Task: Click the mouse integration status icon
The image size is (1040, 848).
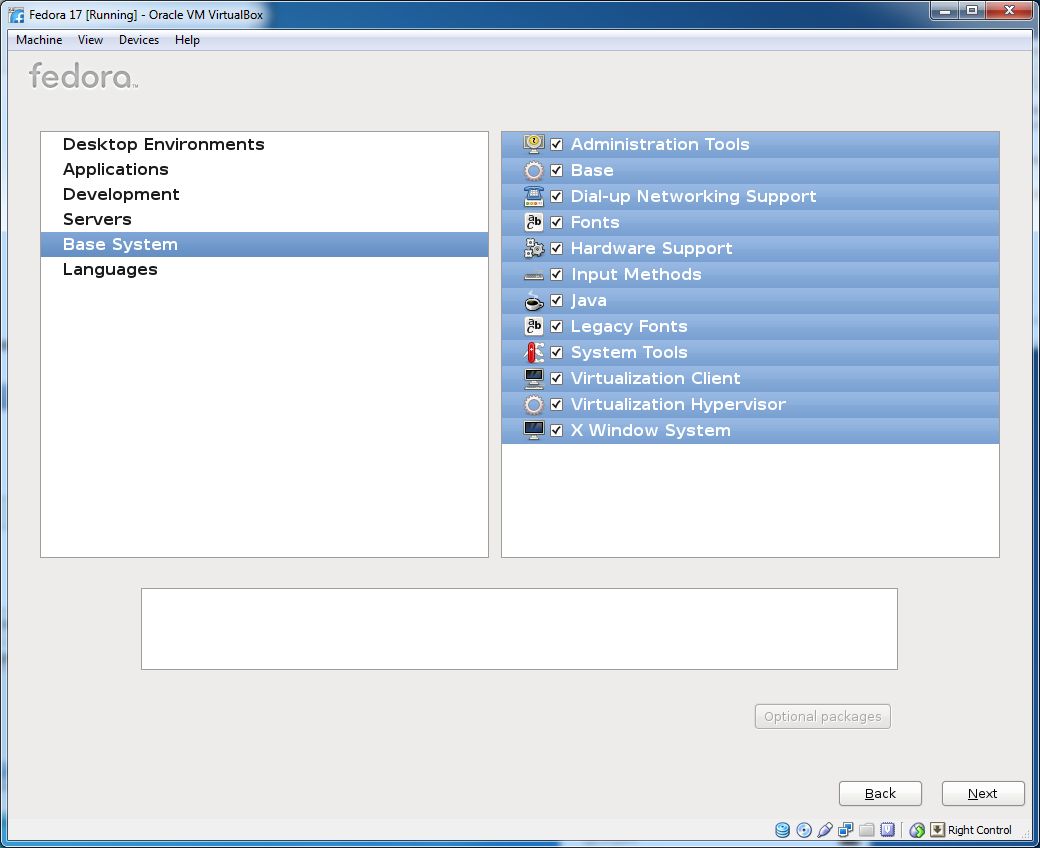Action: tap(917, 829)
